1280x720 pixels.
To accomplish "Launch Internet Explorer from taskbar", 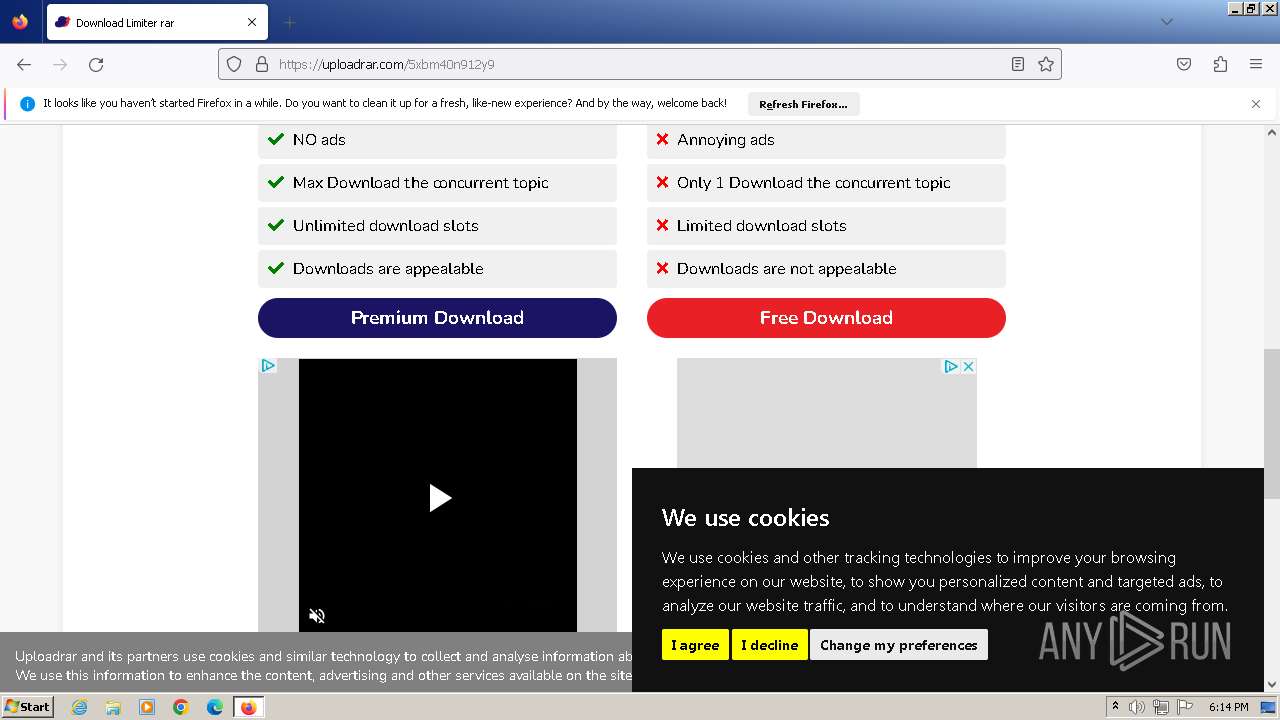I will coord(79,707).
